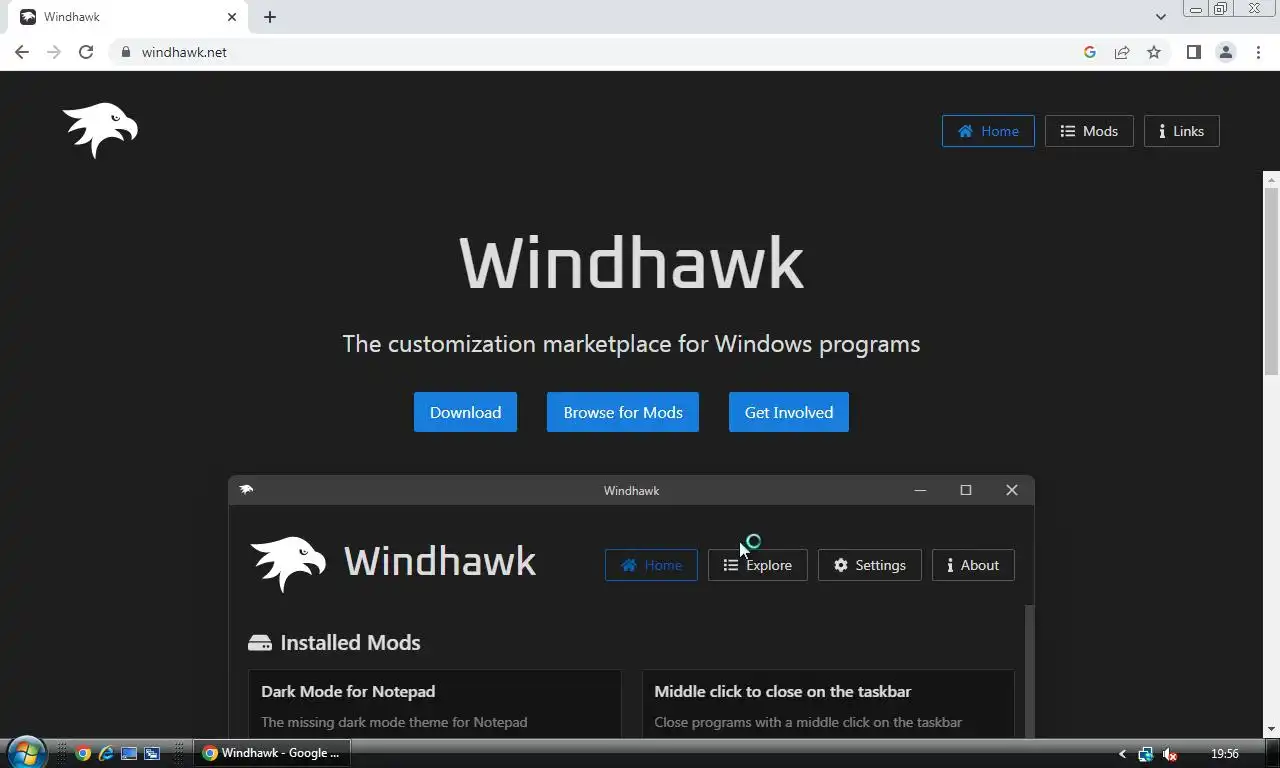
Task: Click the preview window's minimize icon
Action: tap(920, 490)
